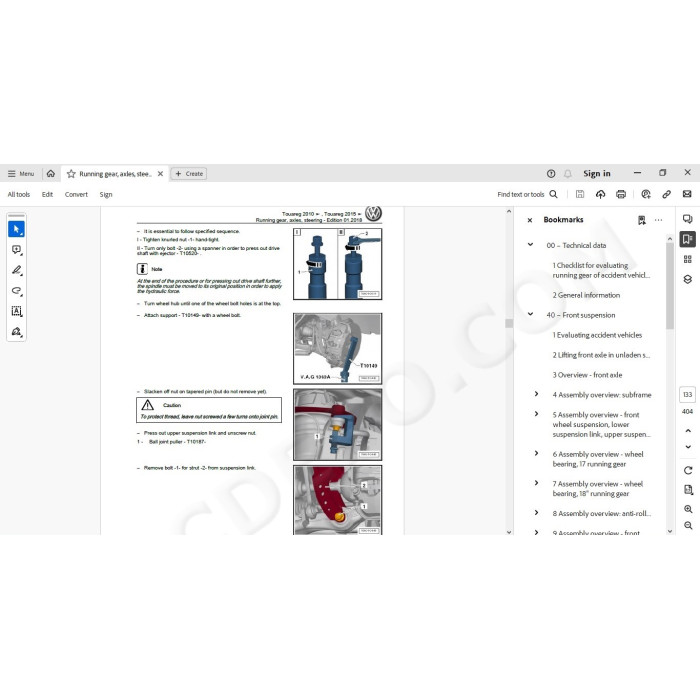Star the Running gear document tab

pos(71,174)
